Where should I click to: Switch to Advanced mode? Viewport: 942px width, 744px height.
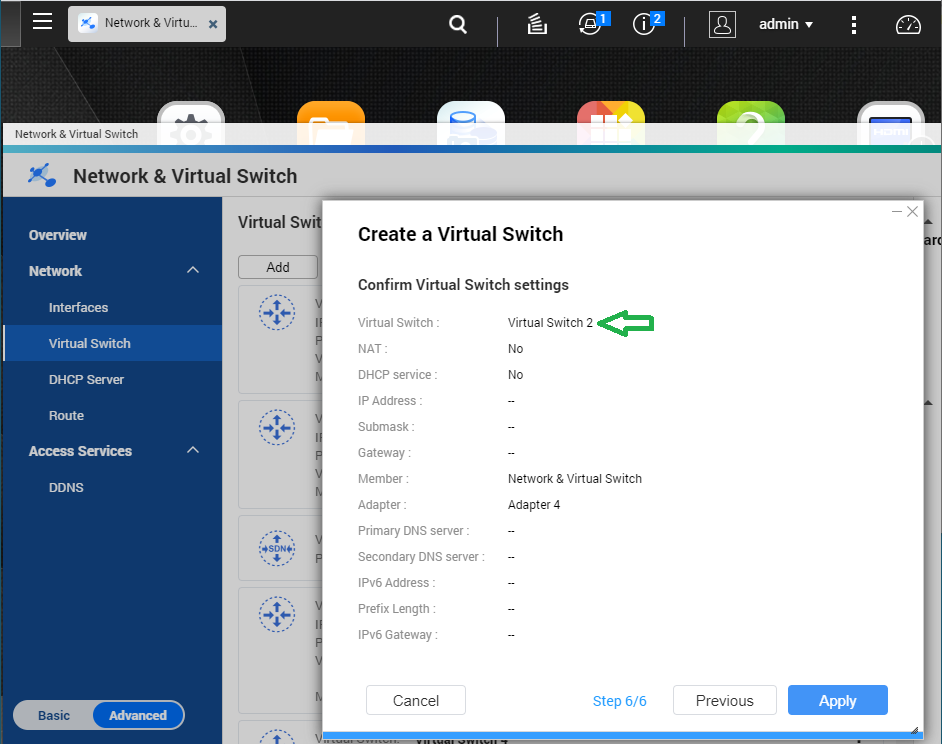pos(138,715)
